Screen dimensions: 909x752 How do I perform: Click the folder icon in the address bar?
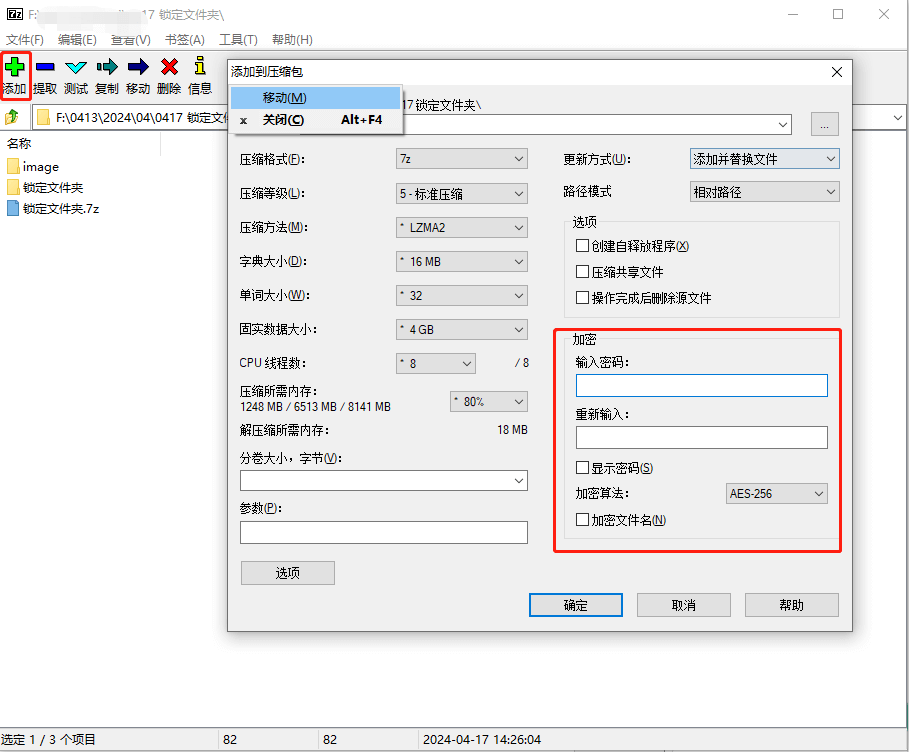pyautogui.click(x=43, y=117)
